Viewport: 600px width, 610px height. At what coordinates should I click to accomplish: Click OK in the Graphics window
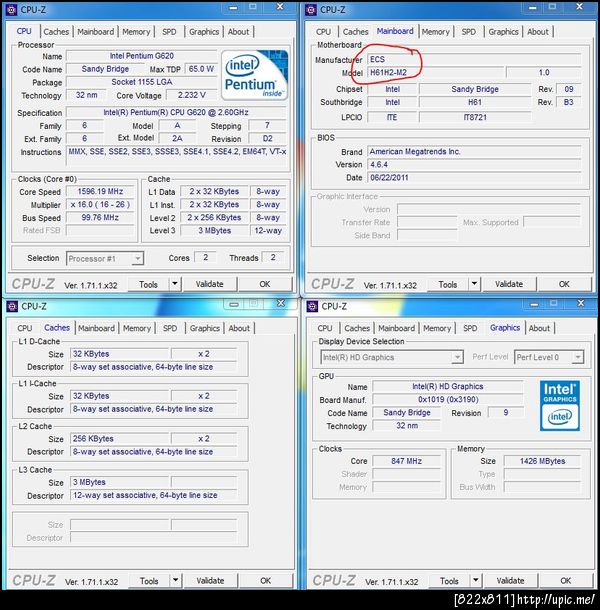coord(566,581)
